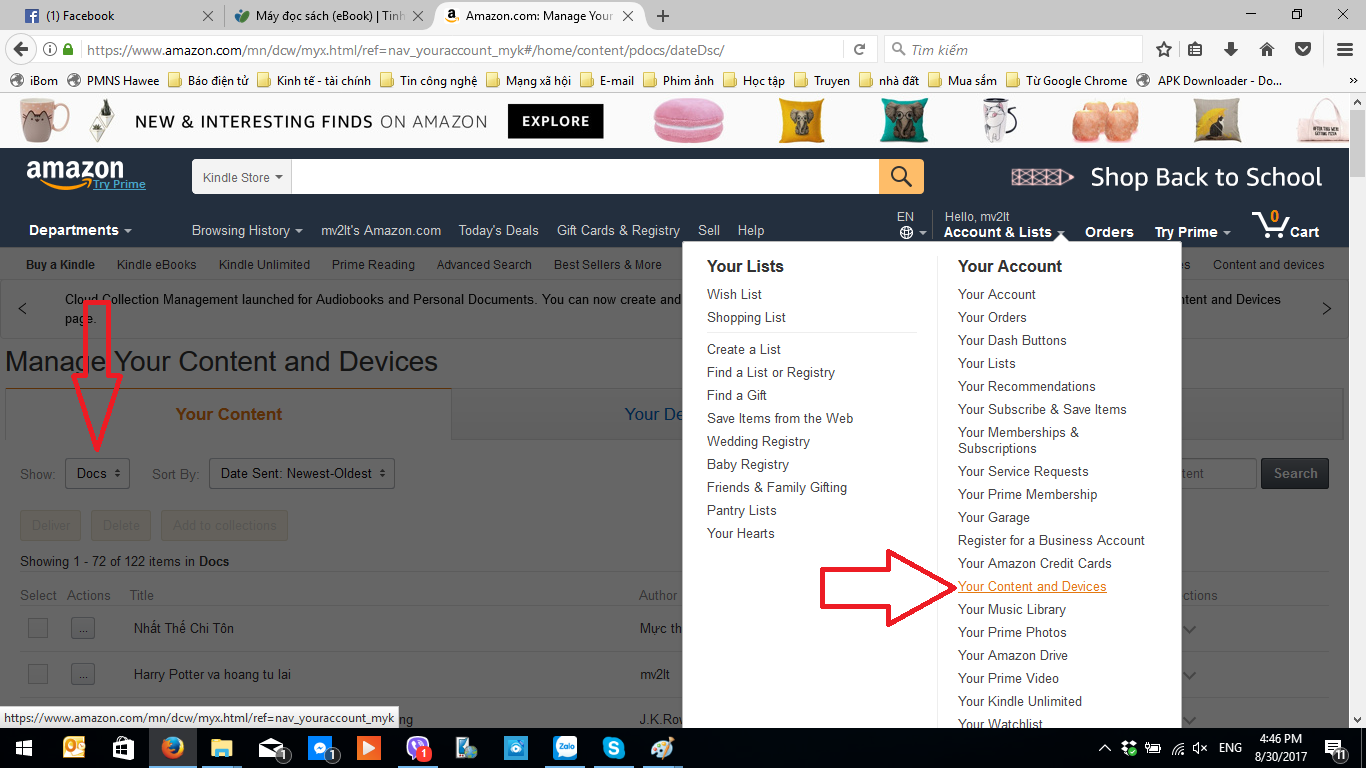The height and width of the screenshot is (768, 1366).
Task: Open Advanced Search in sub navigation
Action: coord(484,265)
